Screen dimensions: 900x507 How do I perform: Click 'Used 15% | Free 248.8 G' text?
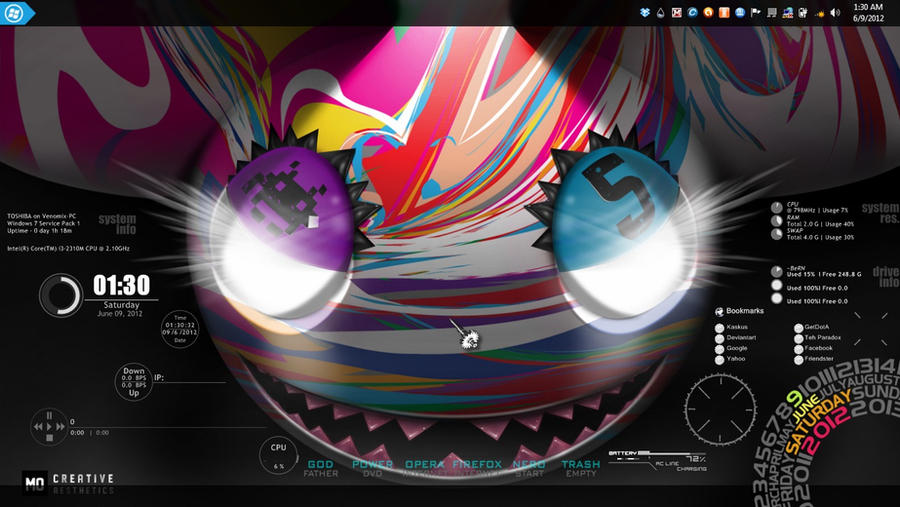(x=824, y=274)
